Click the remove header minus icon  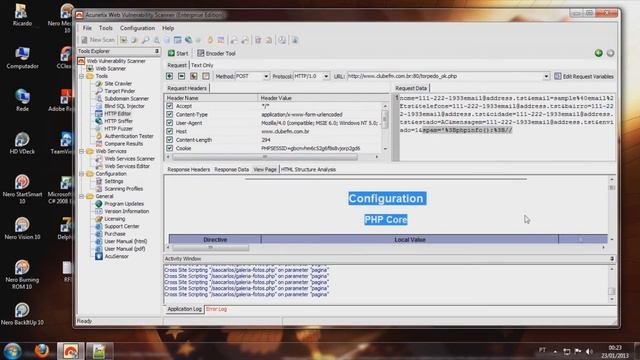pyautogui.click(x=182, y=76)
